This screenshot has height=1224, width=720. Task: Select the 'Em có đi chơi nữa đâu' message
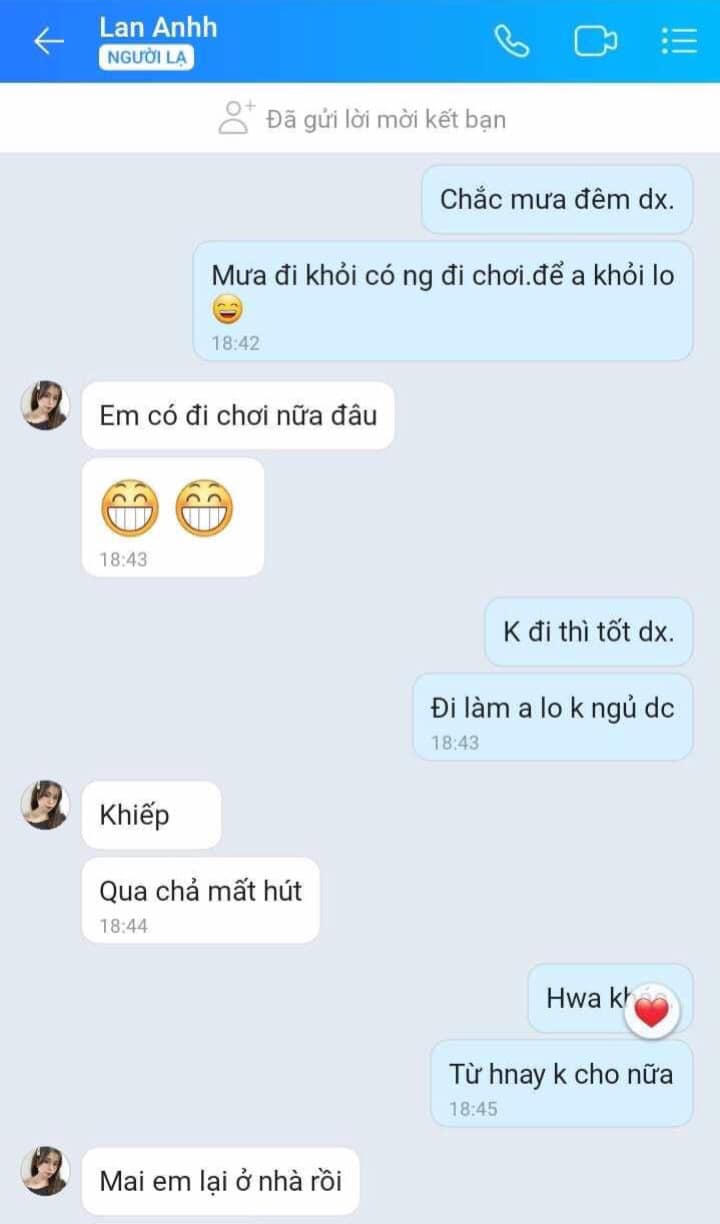[x=238, y=415]
